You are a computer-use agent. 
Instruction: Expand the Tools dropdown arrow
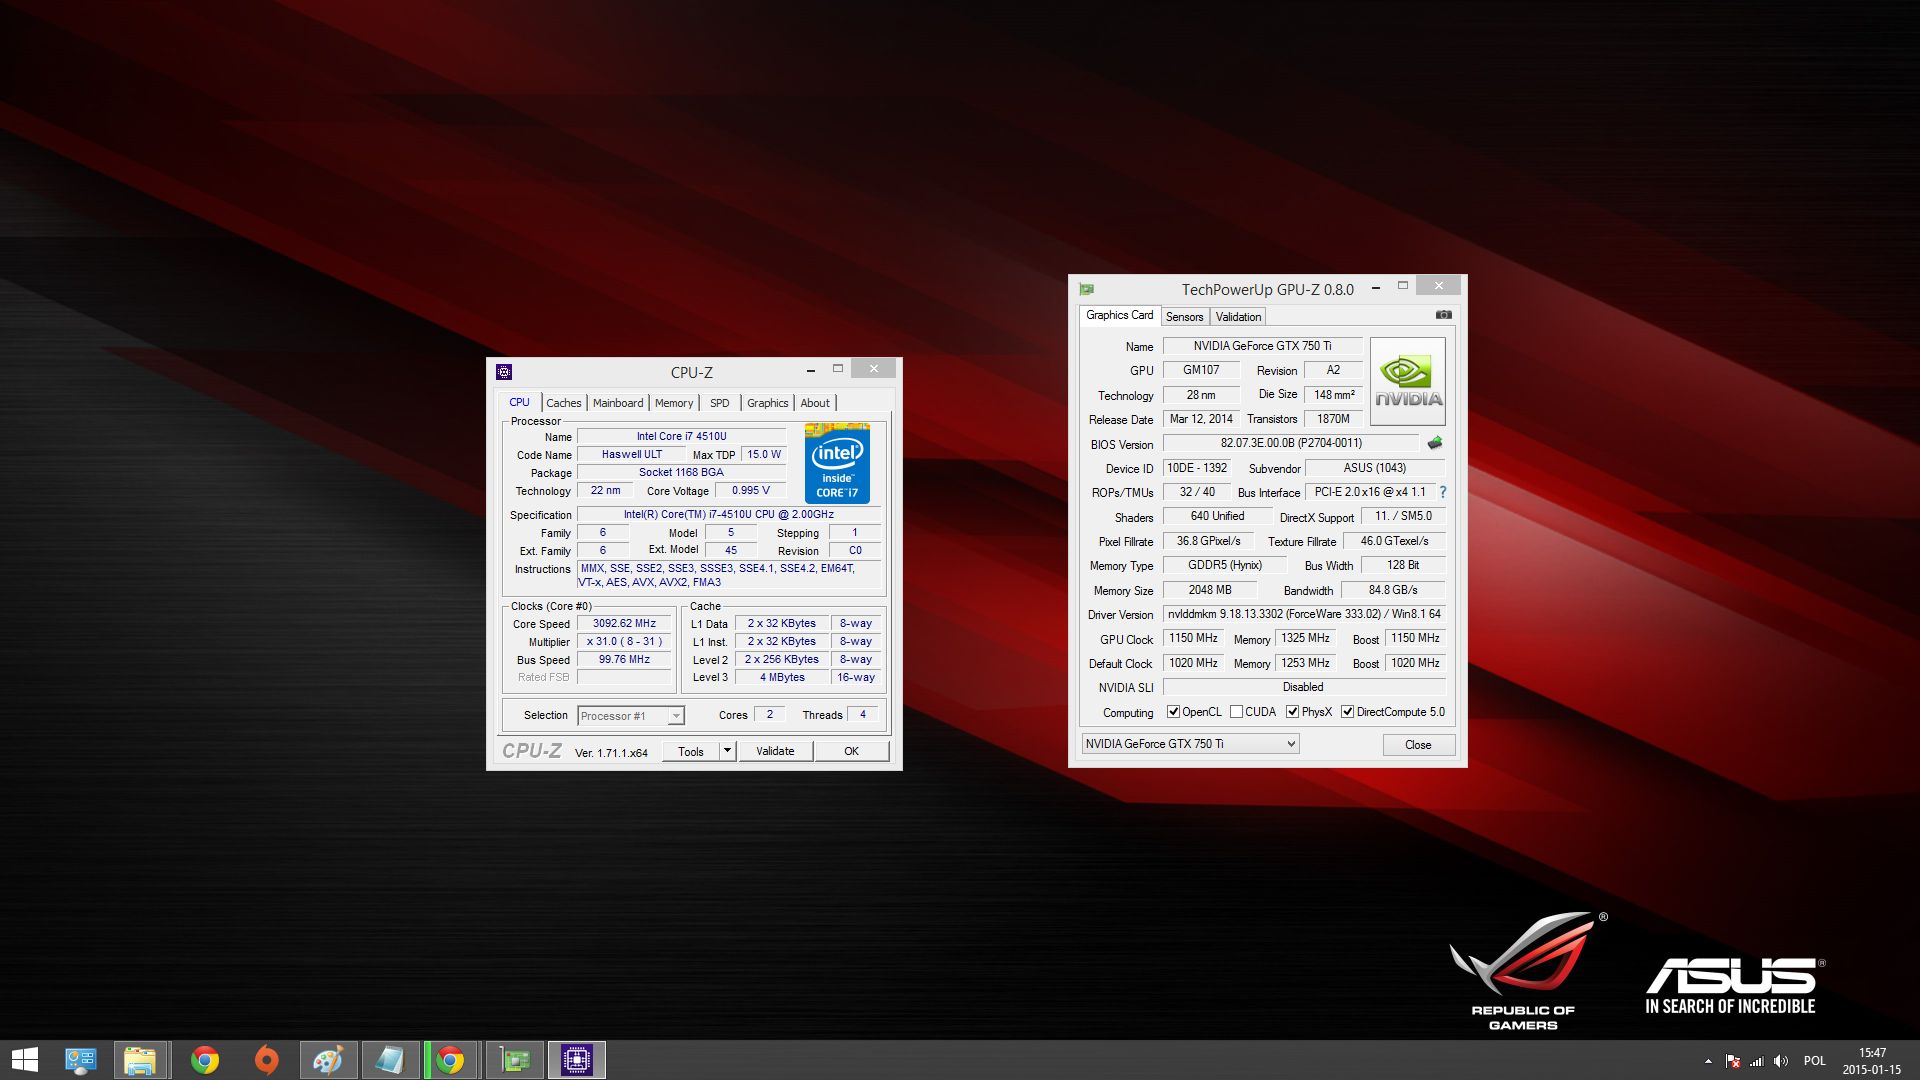coord(727,751)
